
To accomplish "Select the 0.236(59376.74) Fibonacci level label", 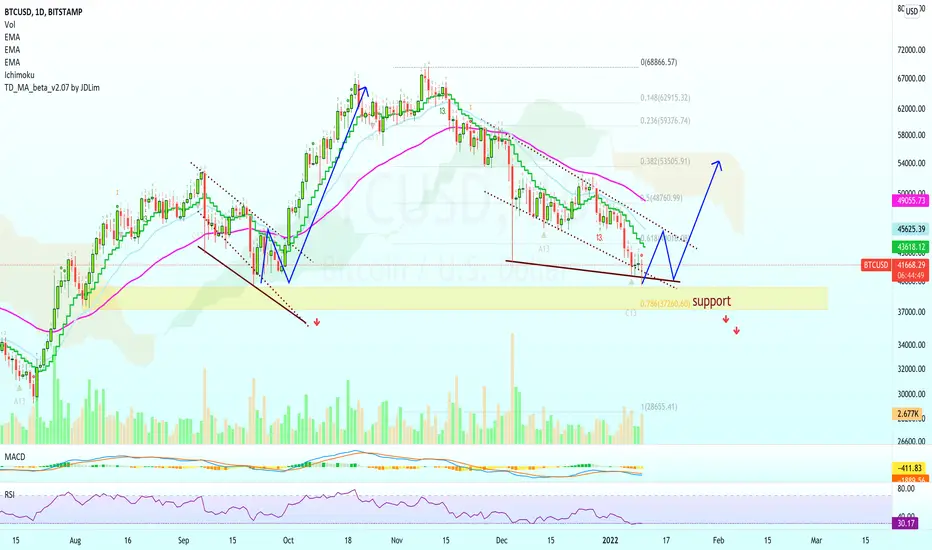I will point(665,121).
